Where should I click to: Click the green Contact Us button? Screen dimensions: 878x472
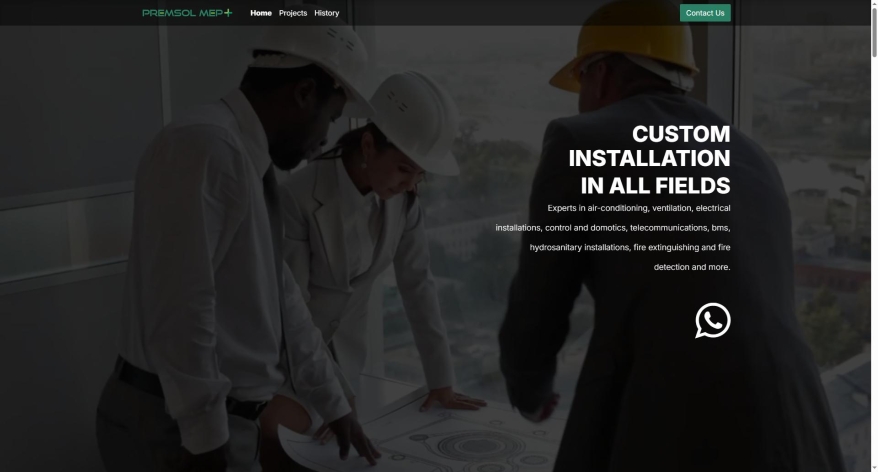pos(705,13)
